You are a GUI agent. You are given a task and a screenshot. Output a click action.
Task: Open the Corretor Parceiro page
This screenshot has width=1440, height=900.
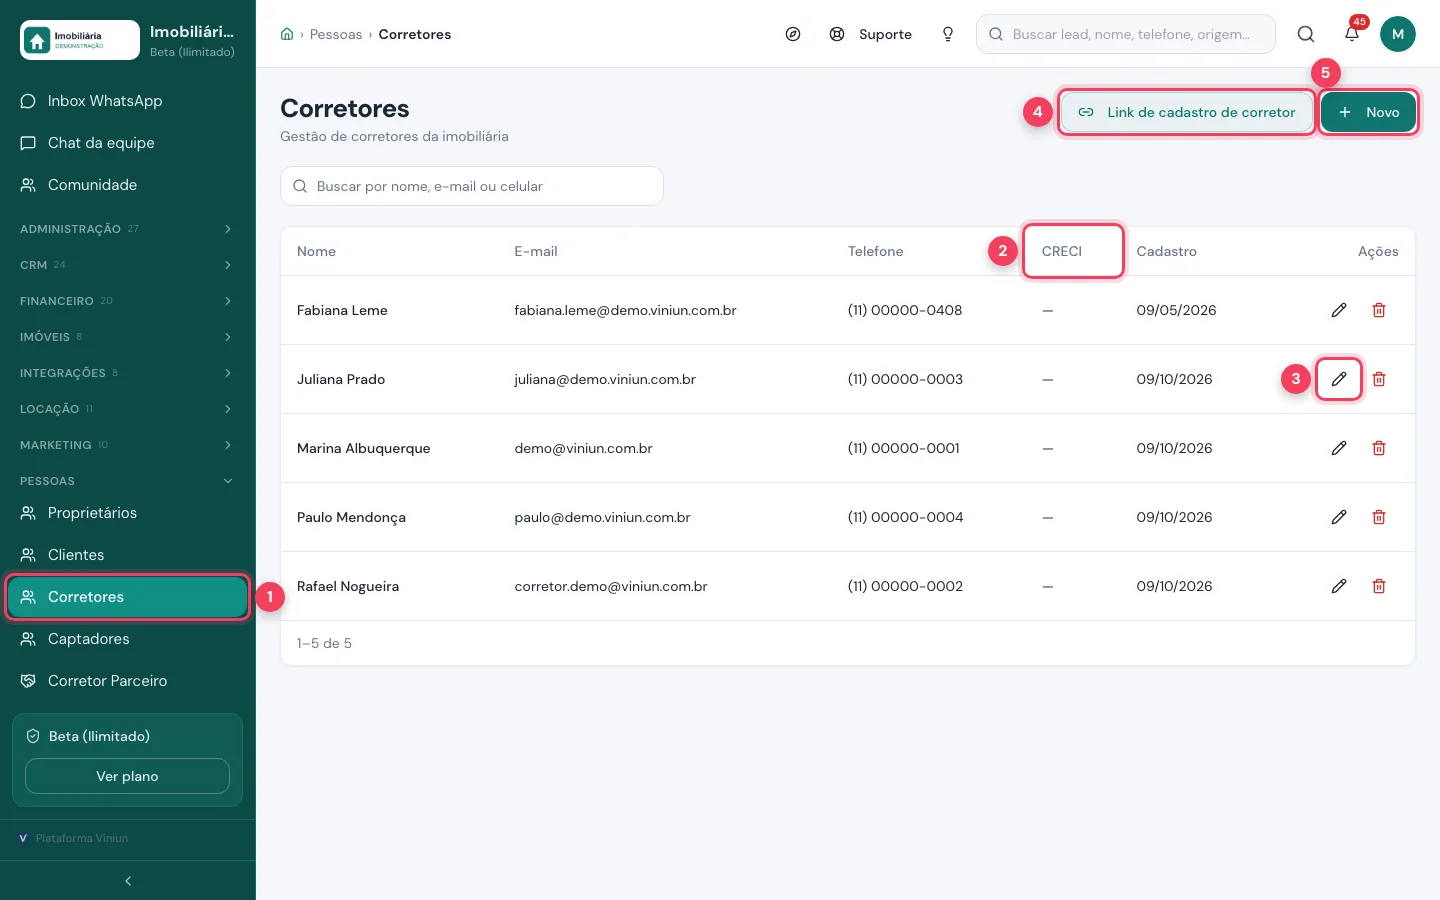(x=128, y=681)
